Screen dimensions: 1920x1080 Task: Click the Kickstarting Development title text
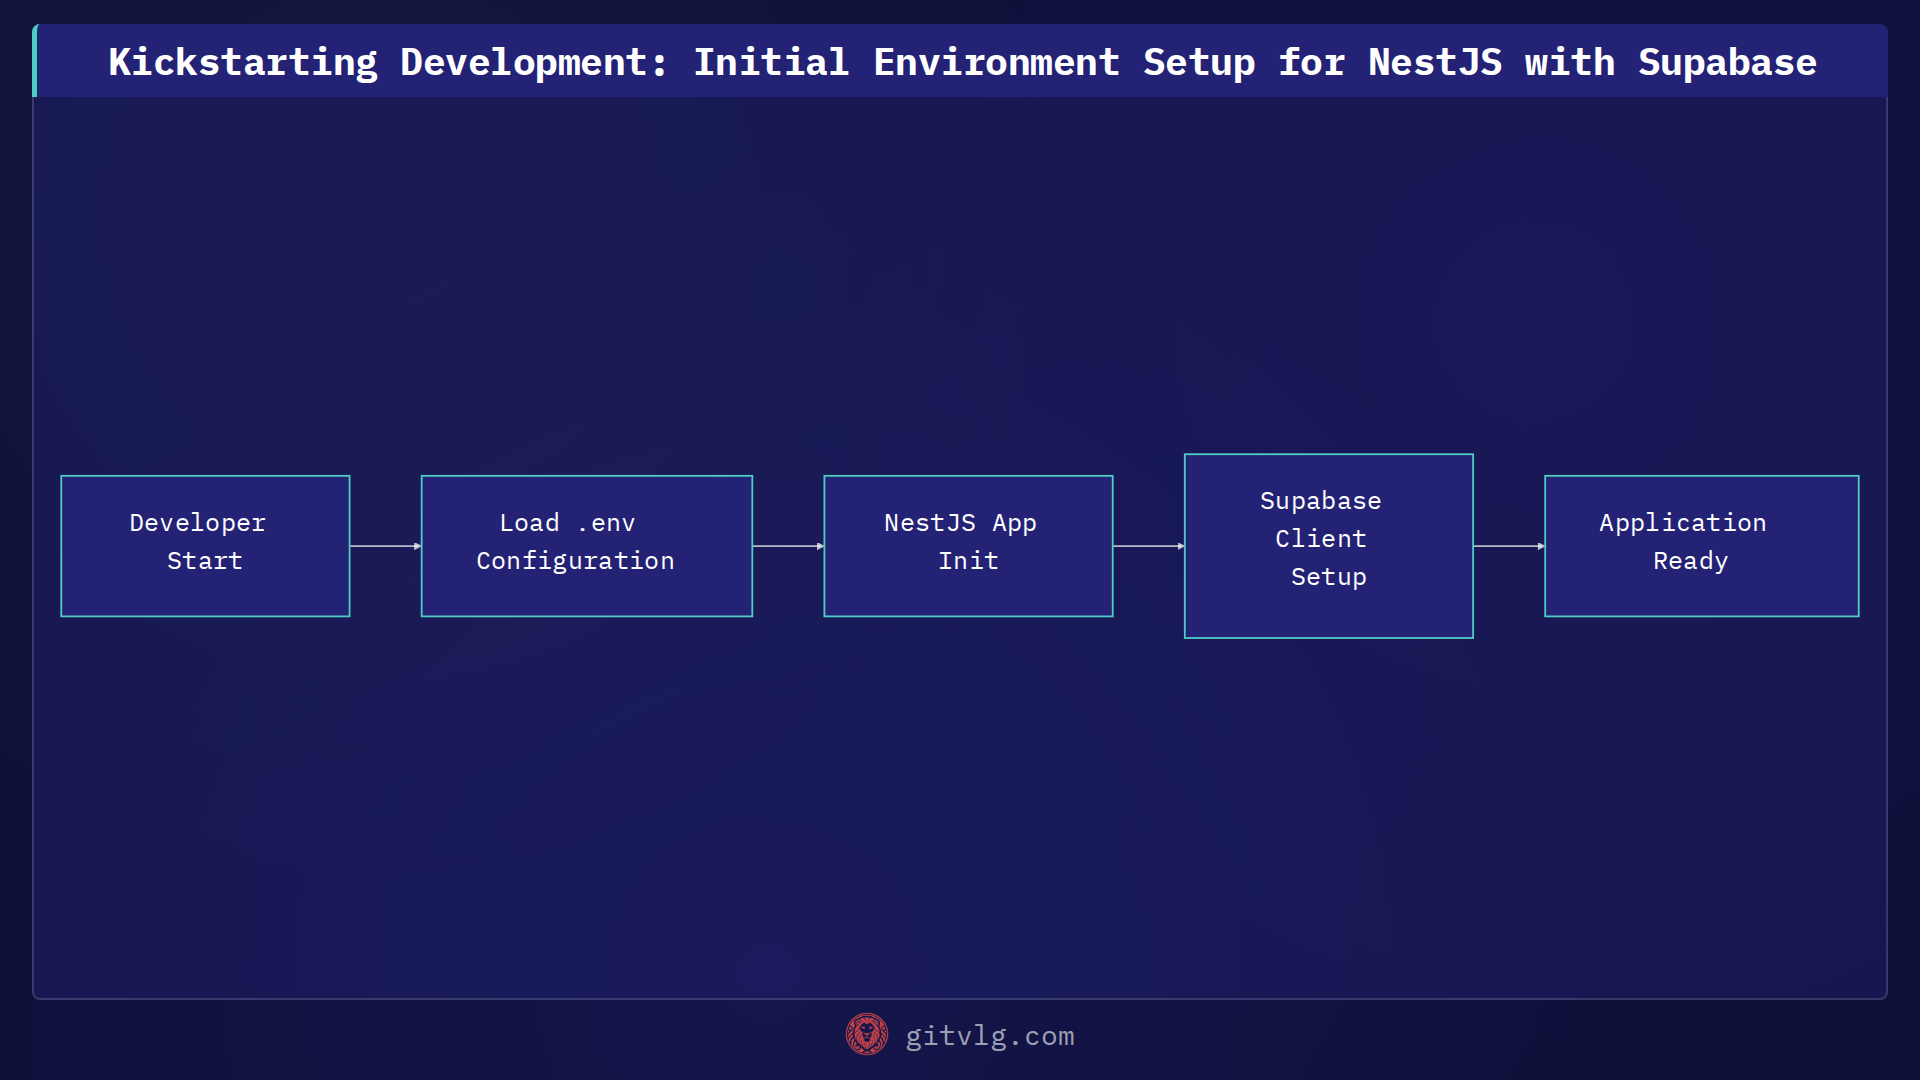point(962,62)
